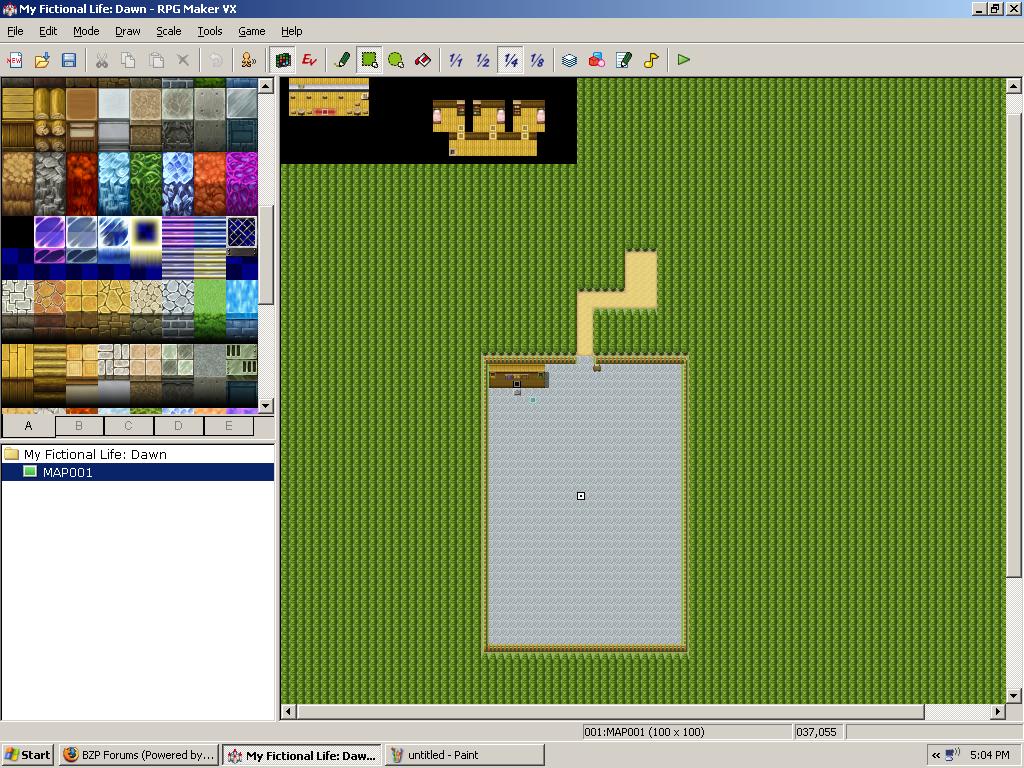Set map zoom scale to 1/1
This screenshot has height=768, width=1024.
pyautogui.click(x=457, y=59)
